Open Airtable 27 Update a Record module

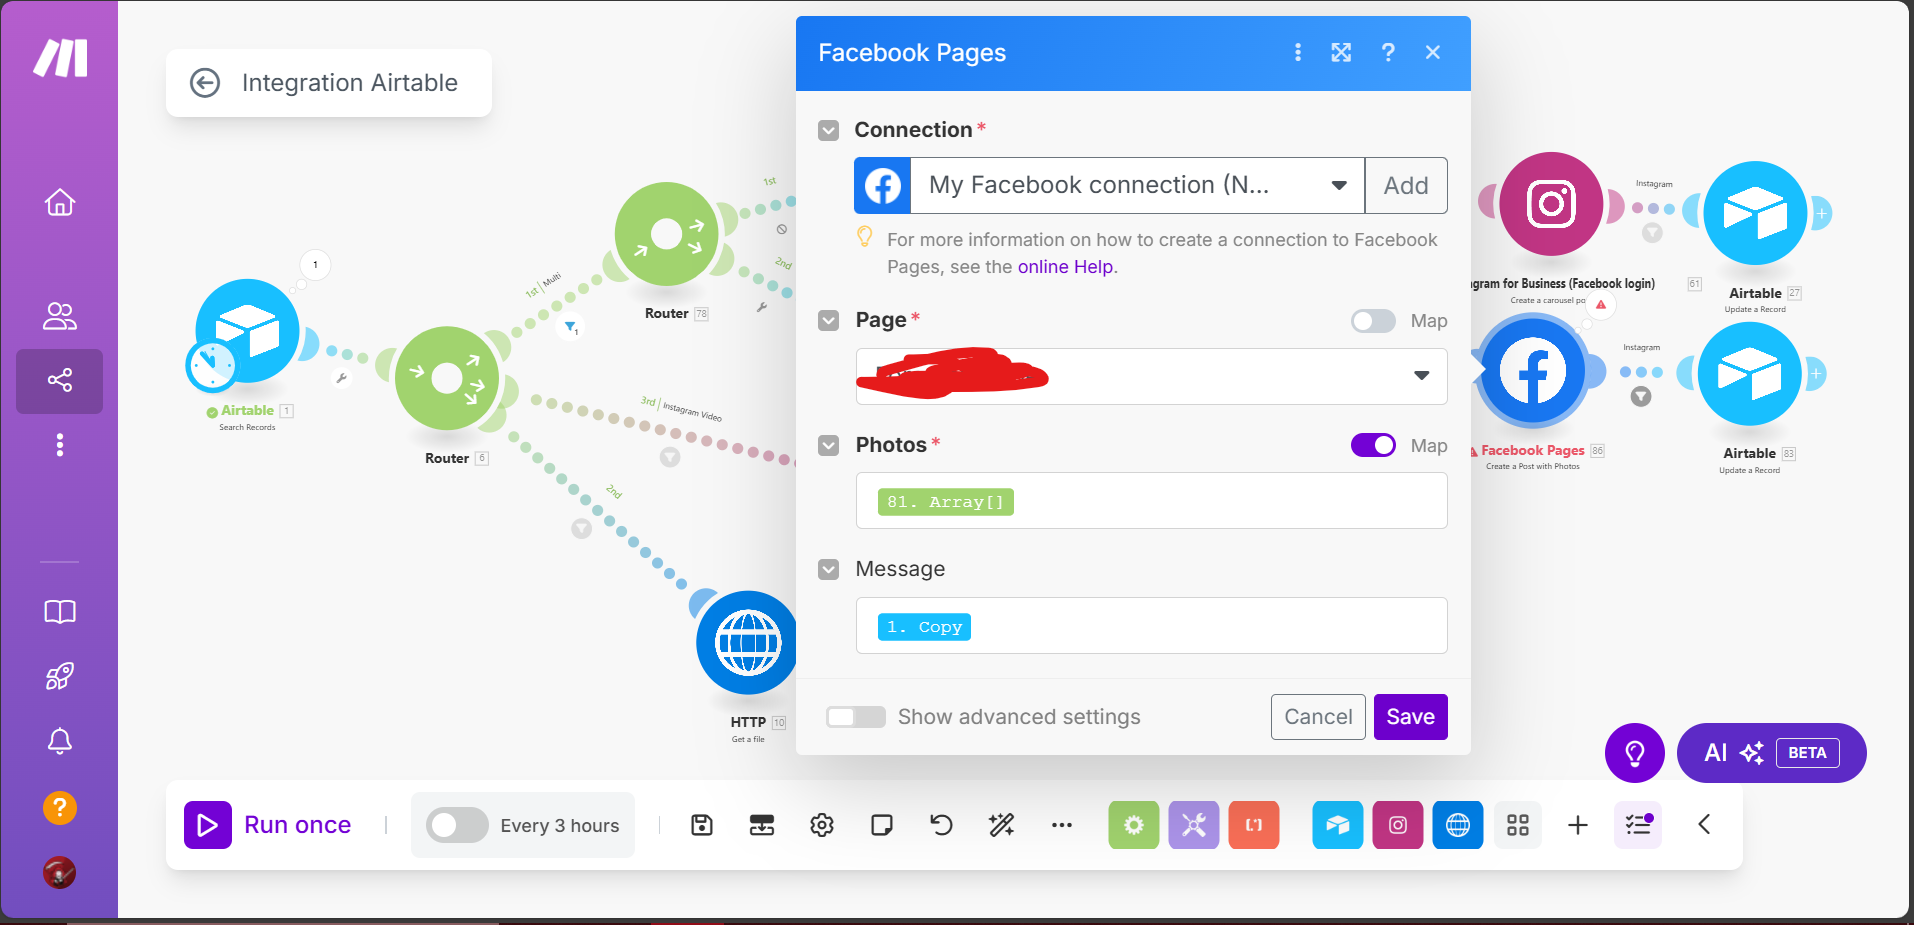pyautogui.click(x=1755, y=213)
